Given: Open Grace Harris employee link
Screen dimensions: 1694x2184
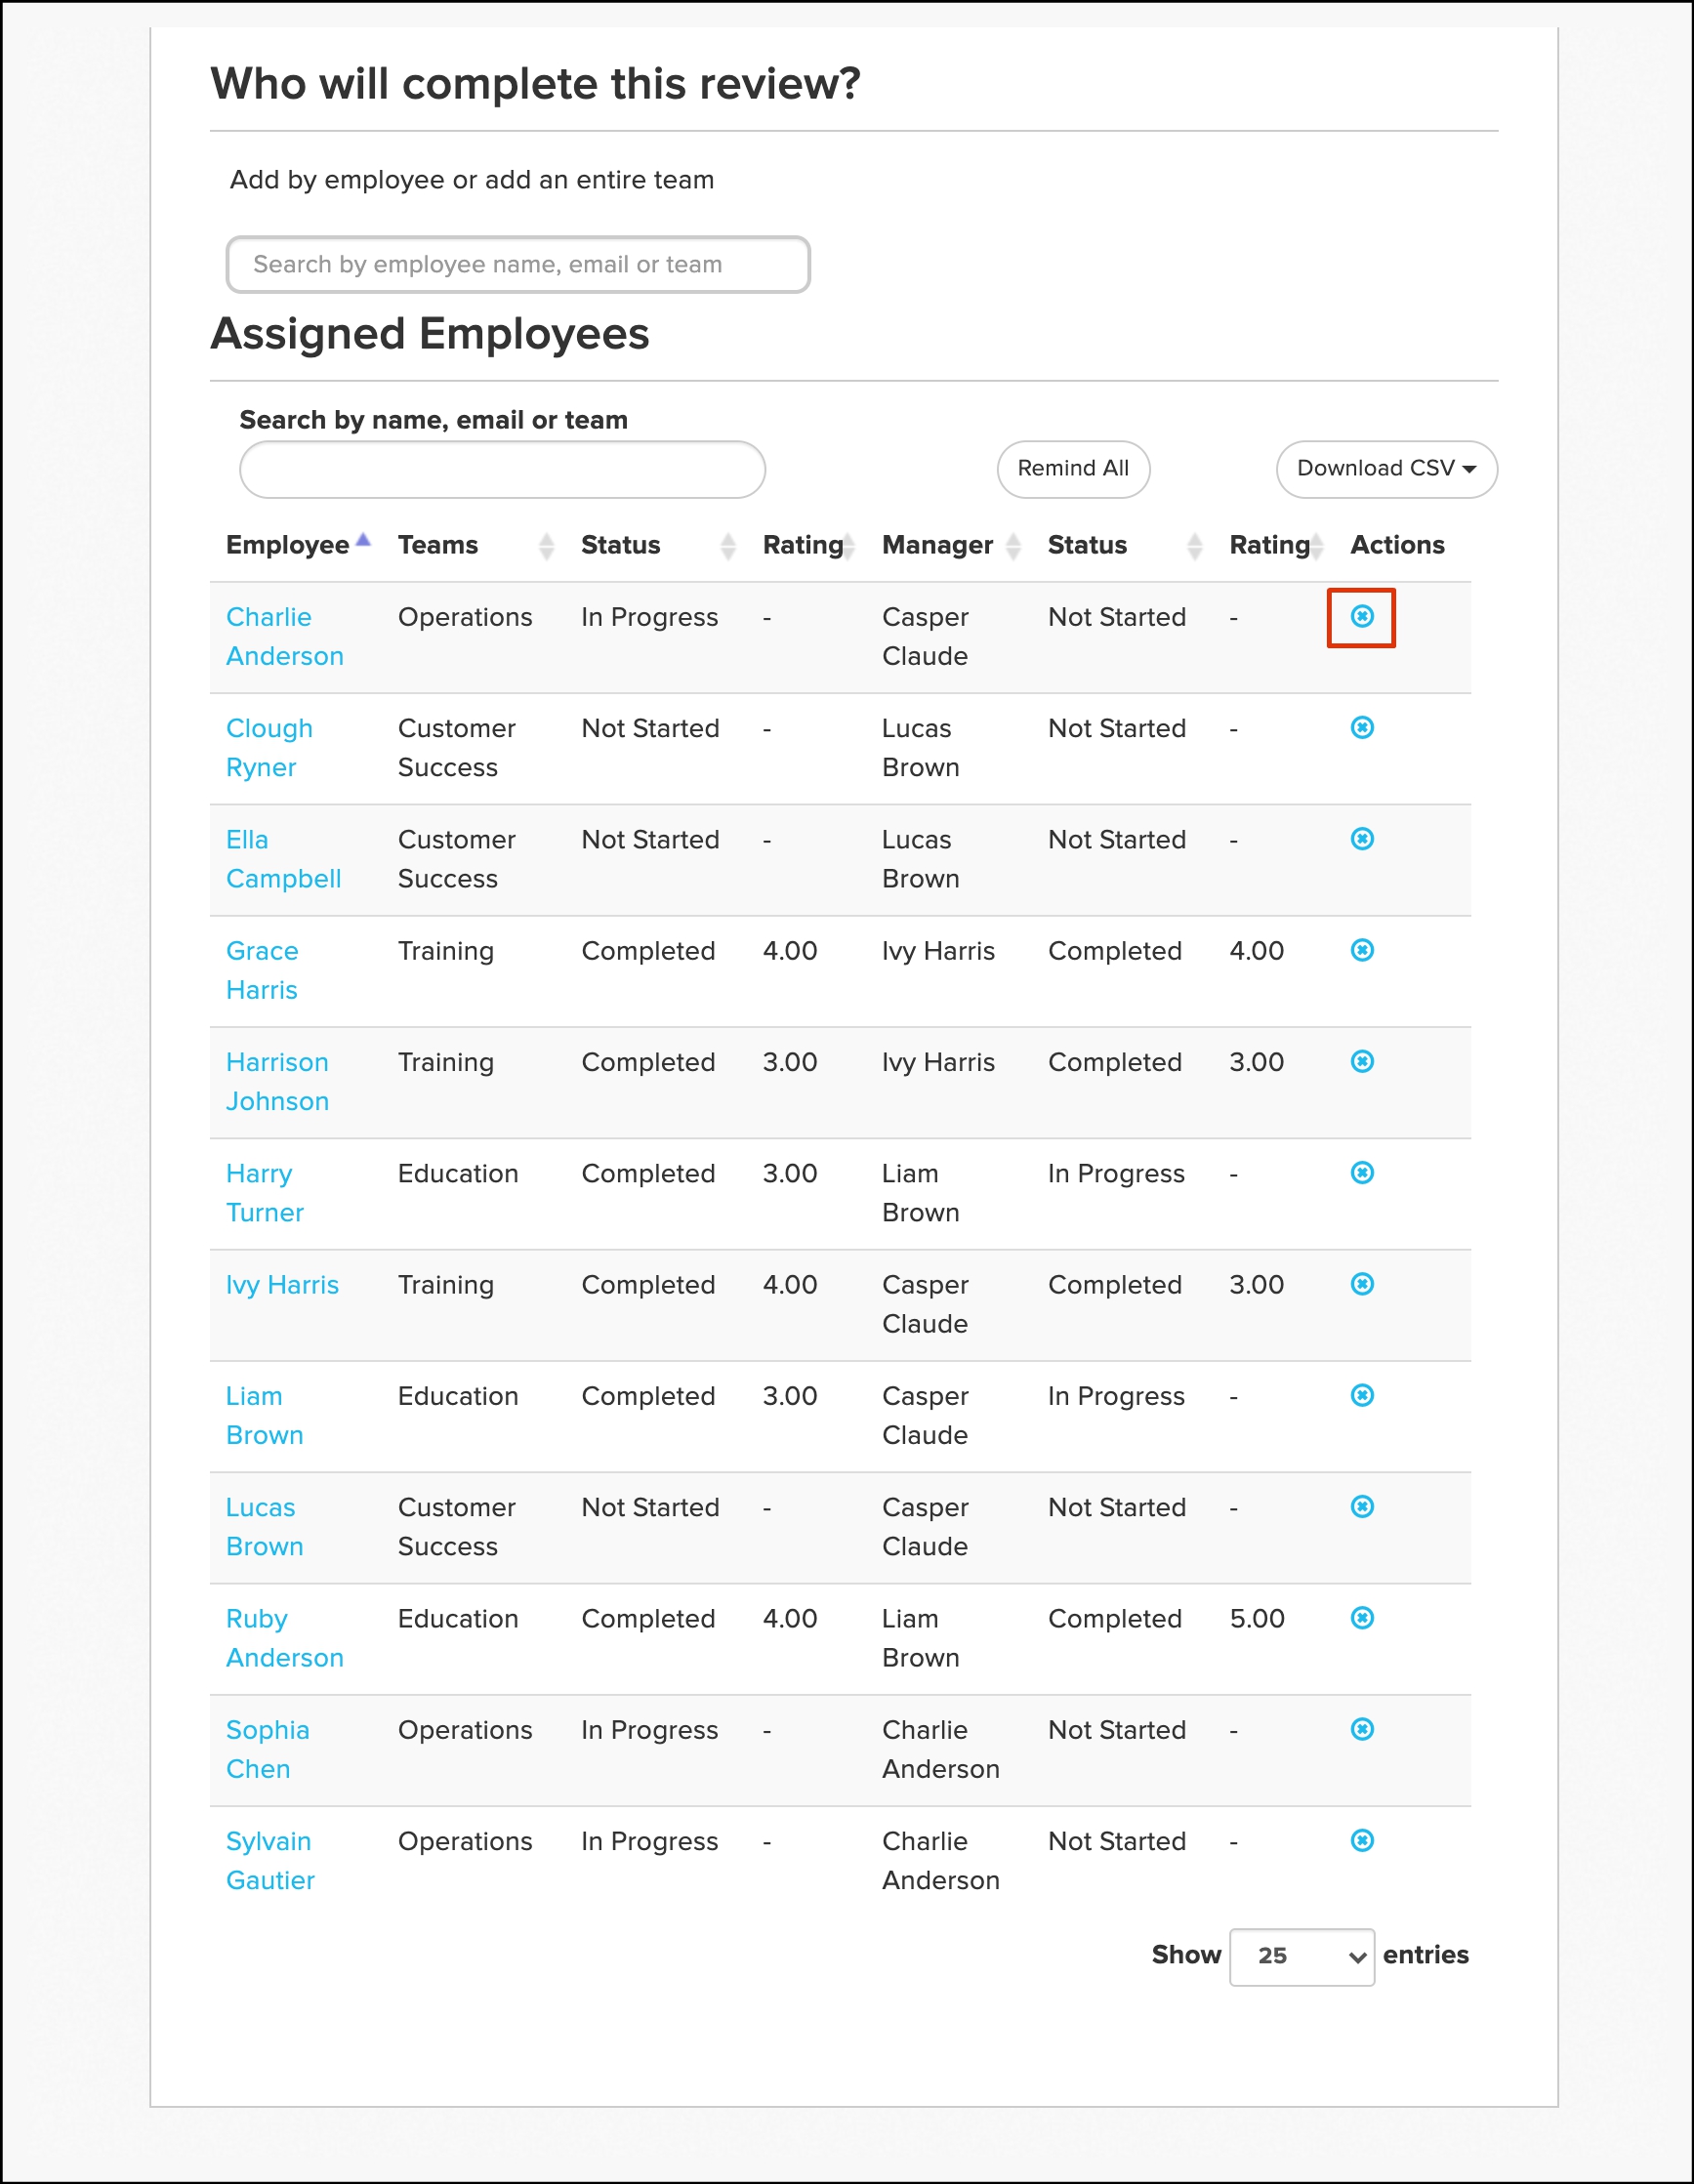Looking at the screenshot, I should pyautogui.click(x=262, y=970).
